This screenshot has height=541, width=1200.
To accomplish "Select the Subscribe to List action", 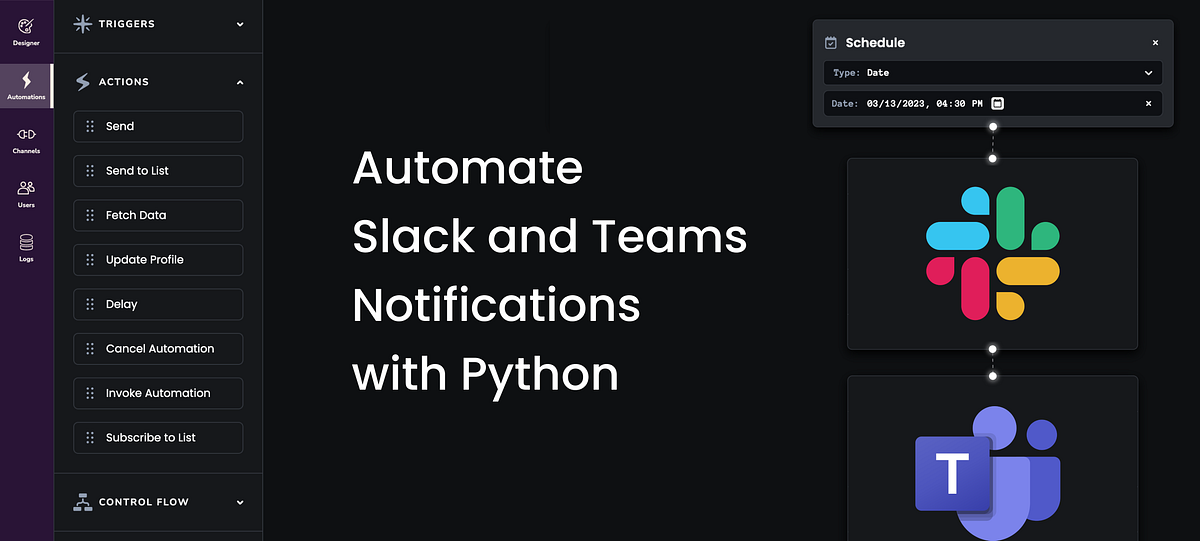I will [x=158, y=438].
